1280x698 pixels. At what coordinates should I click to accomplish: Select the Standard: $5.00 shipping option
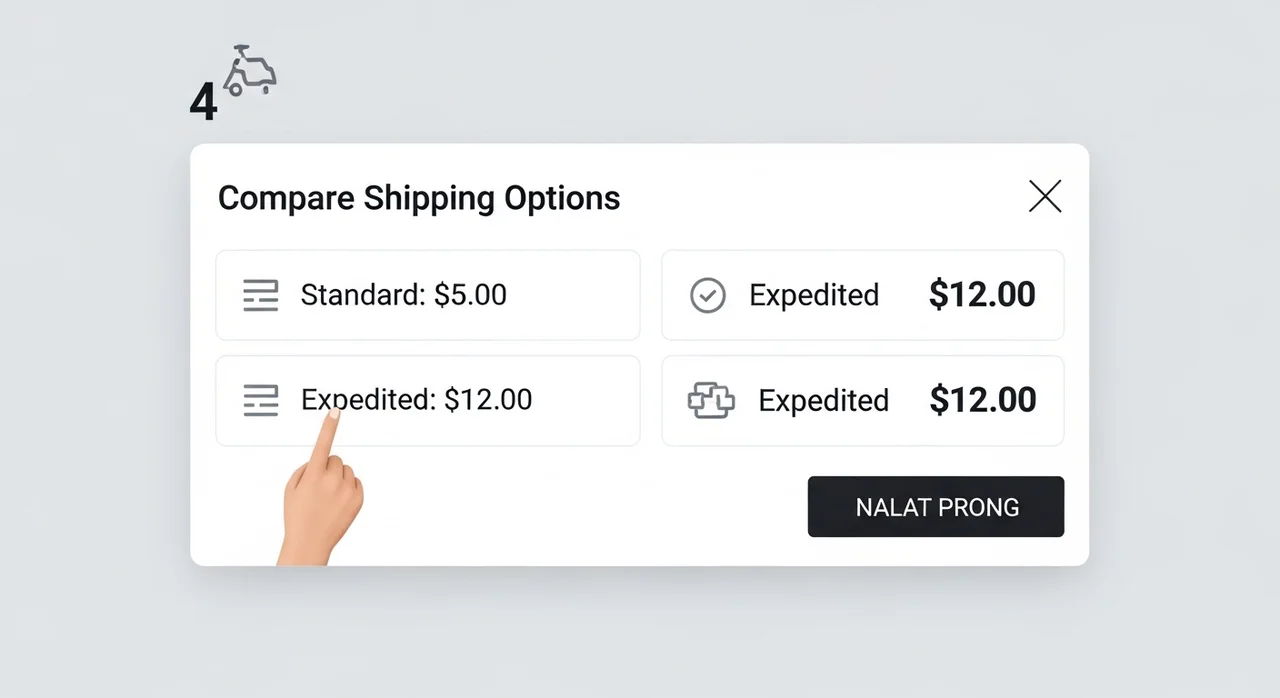point(428,295)
